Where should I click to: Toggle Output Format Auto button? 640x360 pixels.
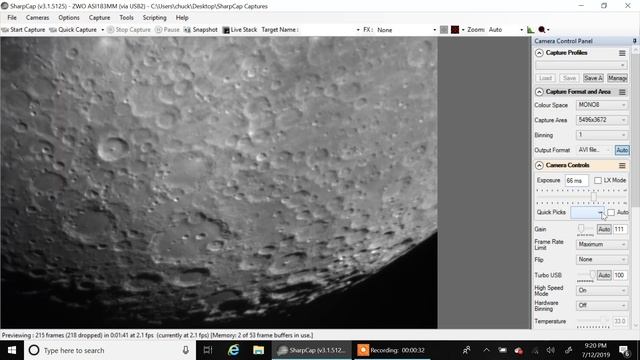622,150
